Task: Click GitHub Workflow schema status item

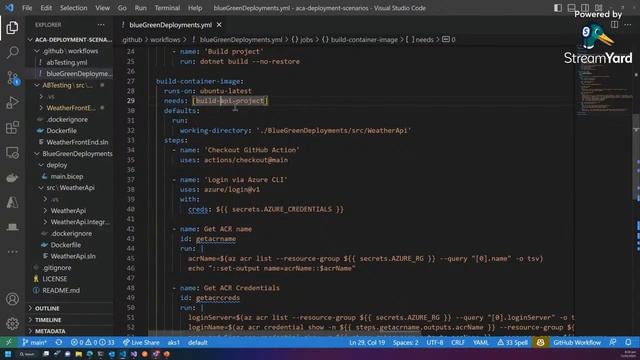Action: coord(577,342)
